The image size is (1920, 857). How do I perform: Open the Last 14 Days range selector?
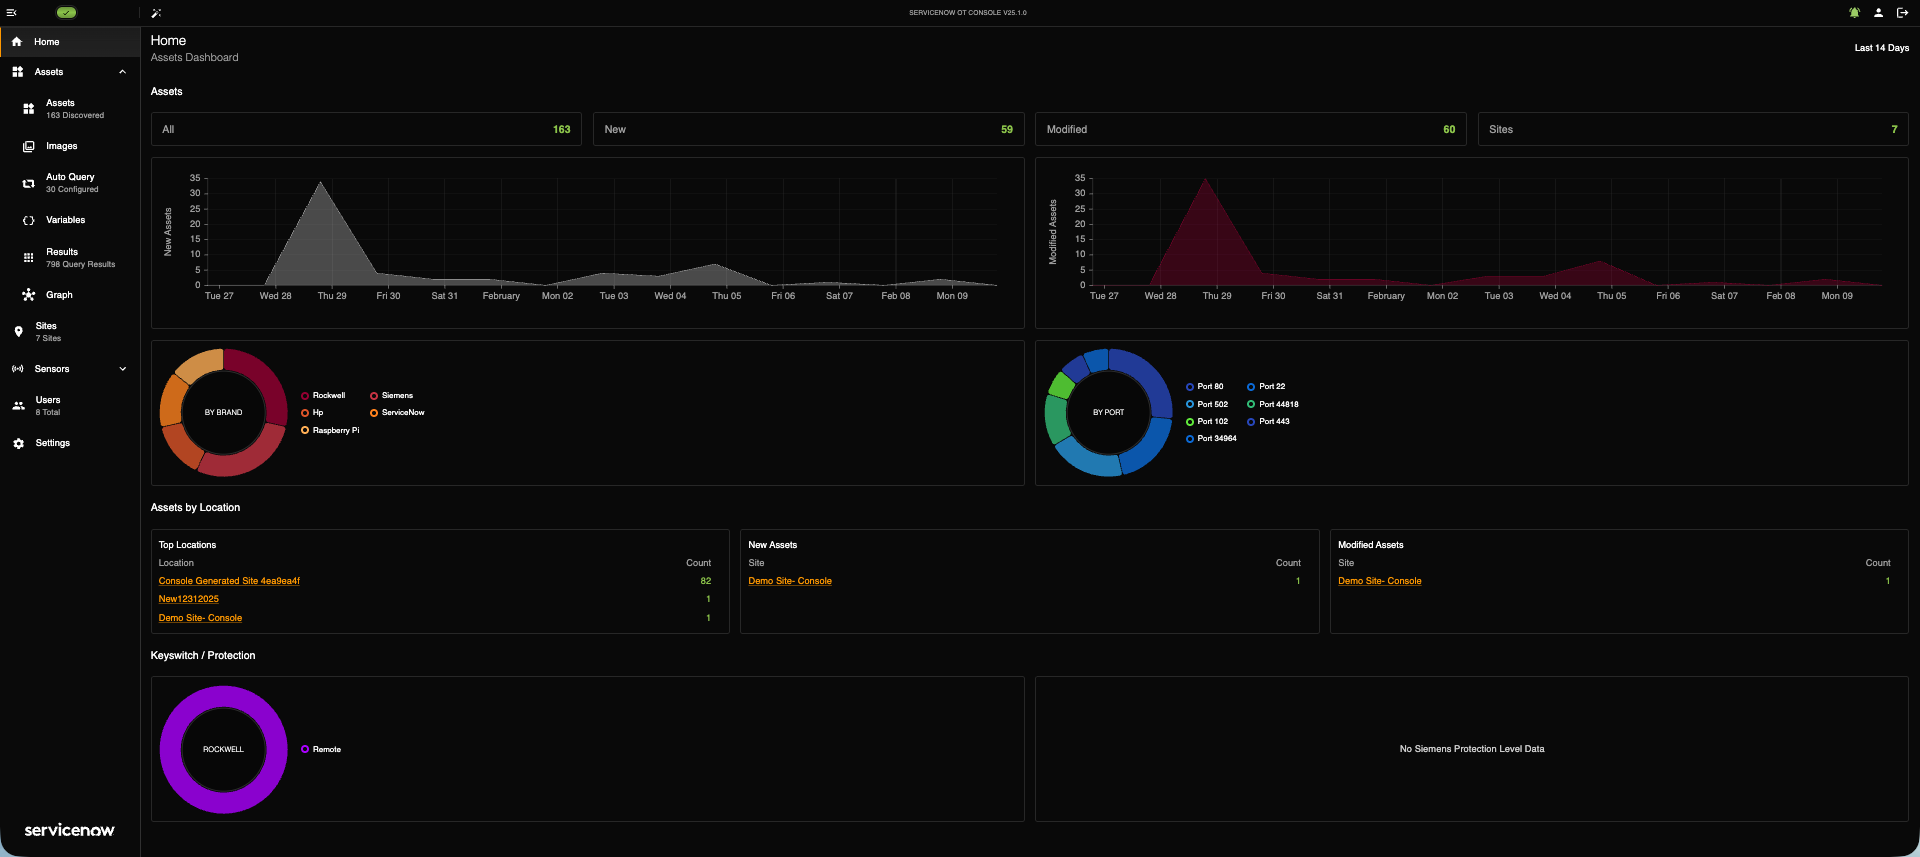(x=1881, y=48)
